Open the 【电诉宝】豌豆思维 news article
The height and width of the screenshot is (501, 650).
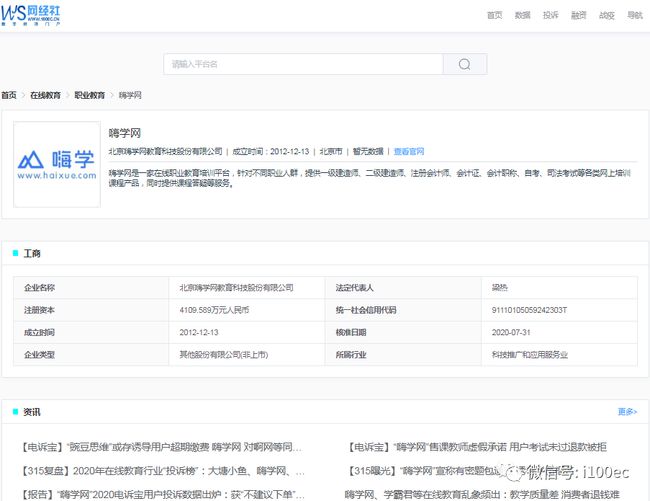point(162,448)
